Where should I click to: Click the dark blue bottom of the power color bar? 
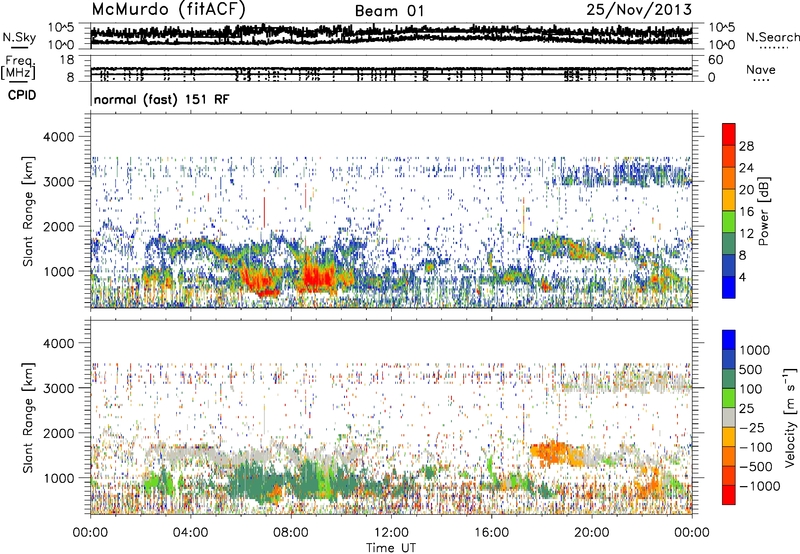[729, 287]
